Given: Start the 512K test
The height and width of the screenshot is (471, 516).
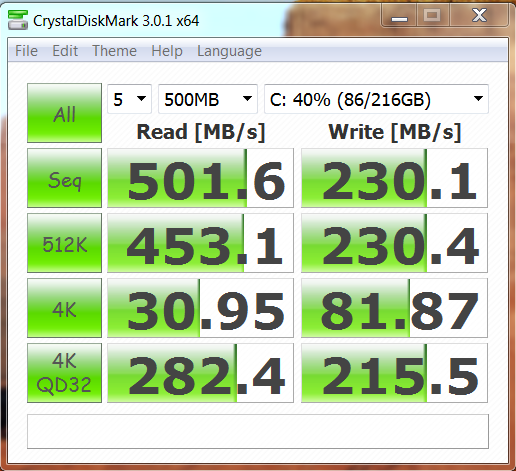Looking at the screenshot, I should pos(64,243).
